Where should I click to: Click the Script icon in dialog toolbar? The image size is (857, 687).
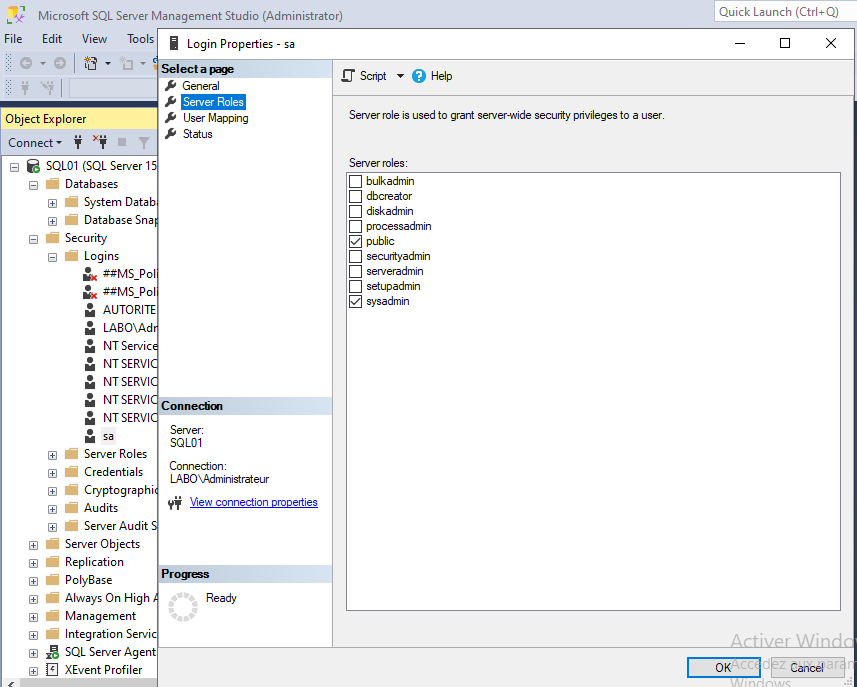click(348, 76)
